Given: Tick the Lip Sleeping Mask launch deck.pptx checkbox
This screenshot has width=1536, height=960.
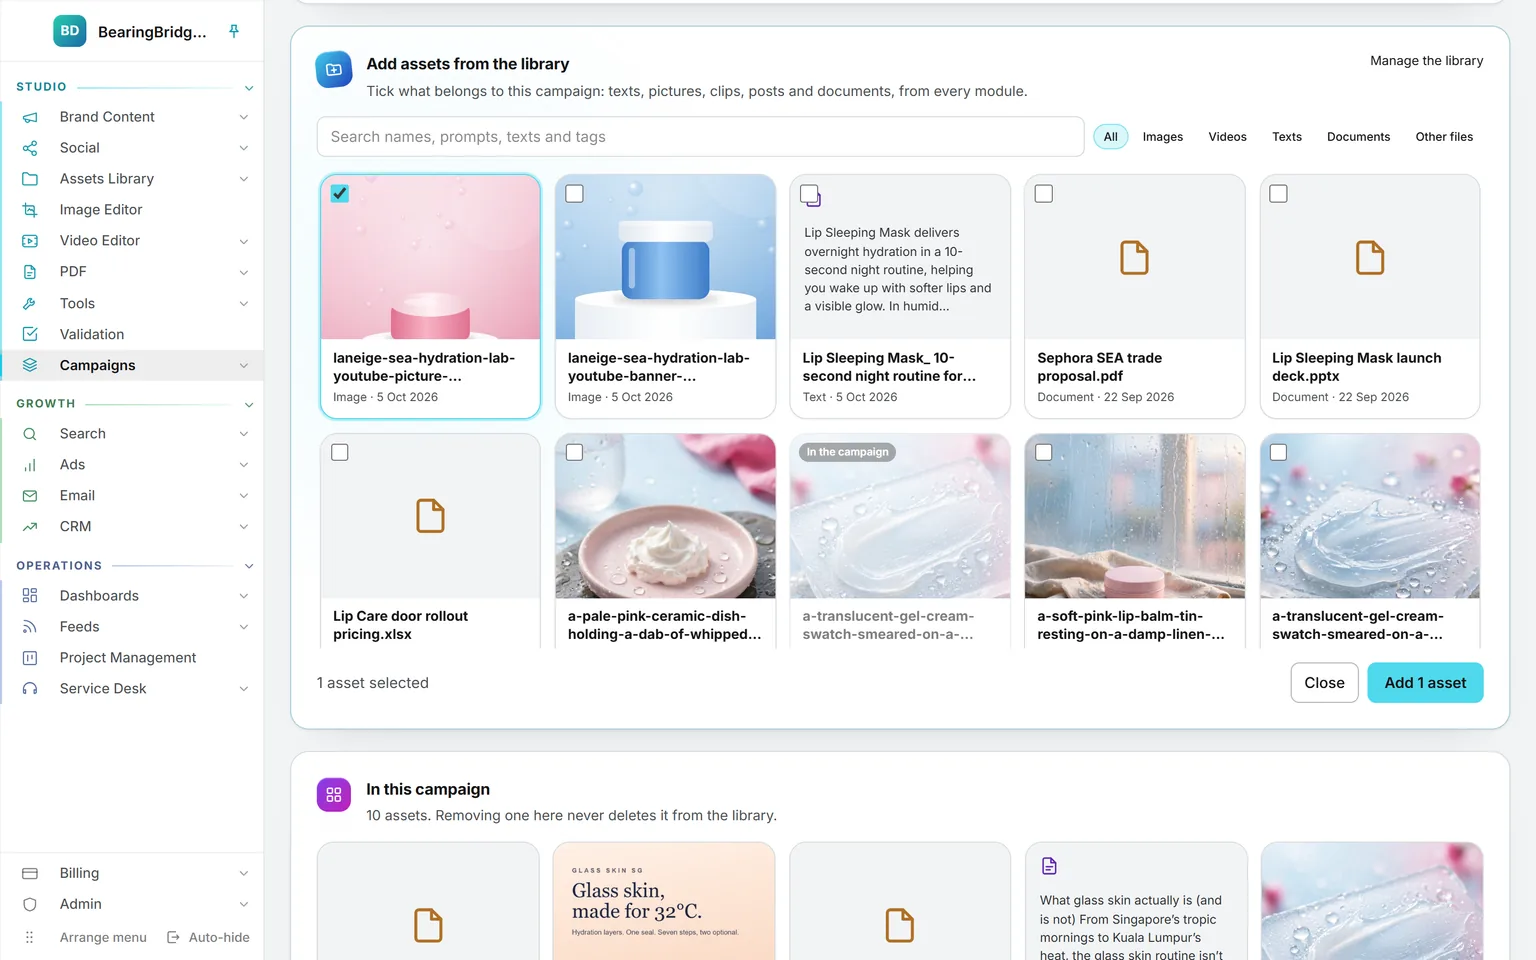Looking at the screenshot, I should coord(1279,194).
